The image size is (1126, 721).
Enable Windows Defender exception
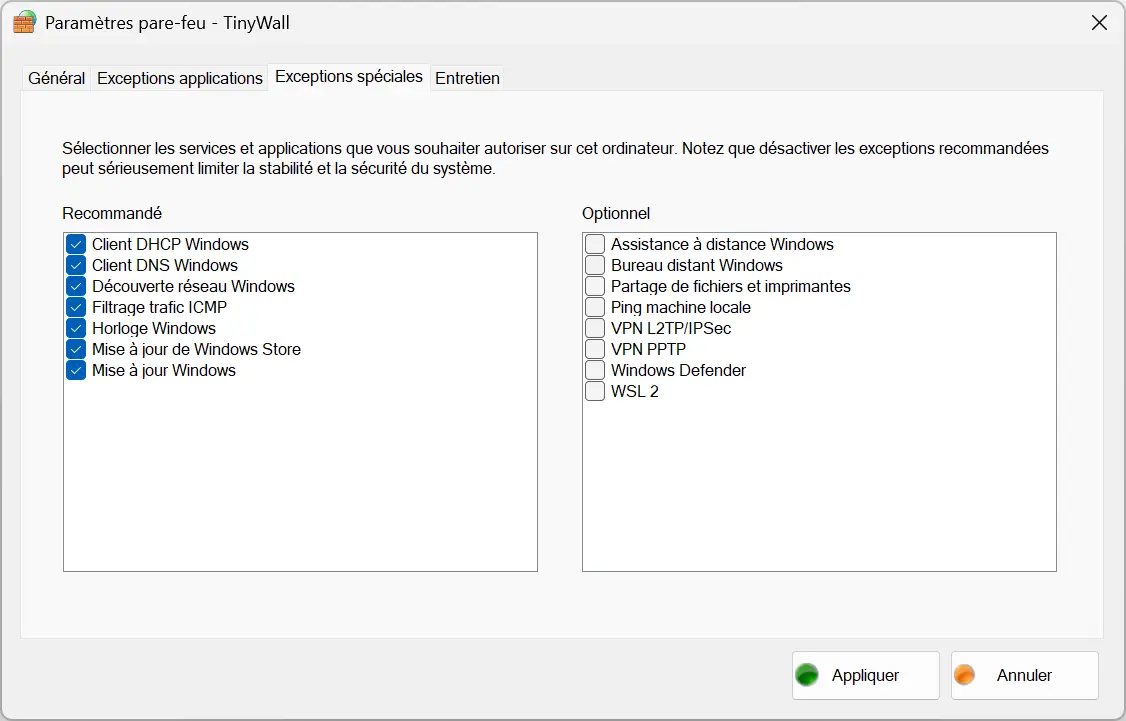click(x=595, y=371)
